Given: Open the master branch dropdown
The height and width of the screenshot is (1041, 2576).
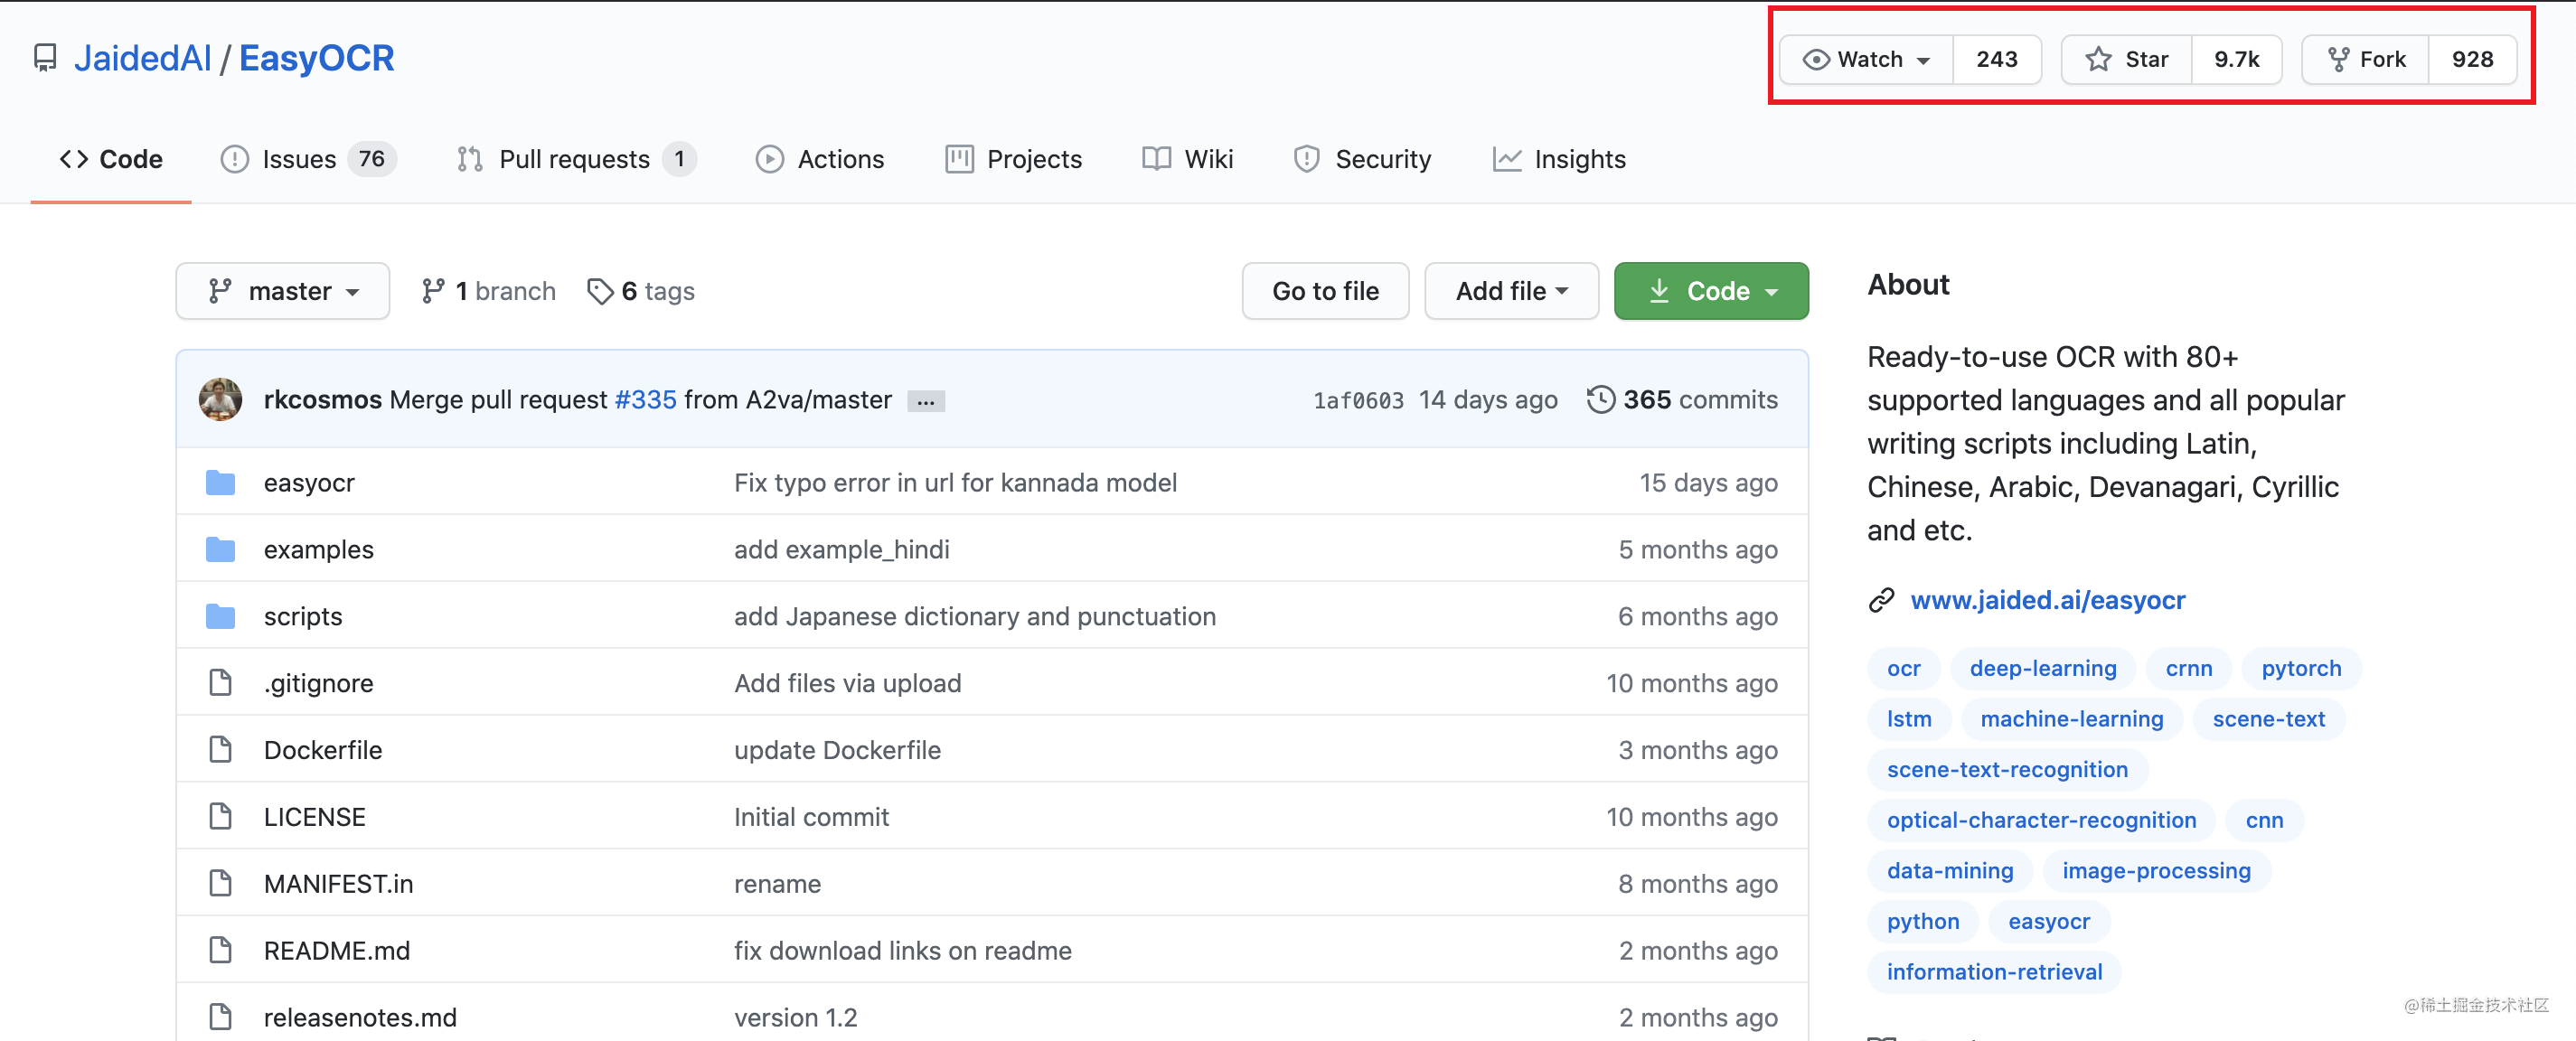Looking at the screenshot, I should tap(283, 291).
